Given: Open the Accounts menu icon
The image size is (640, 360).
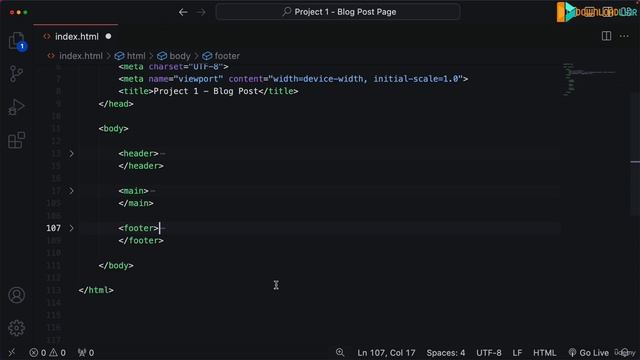Looking at the screenshot, I should pyautogui.click(x=16, y=295).
